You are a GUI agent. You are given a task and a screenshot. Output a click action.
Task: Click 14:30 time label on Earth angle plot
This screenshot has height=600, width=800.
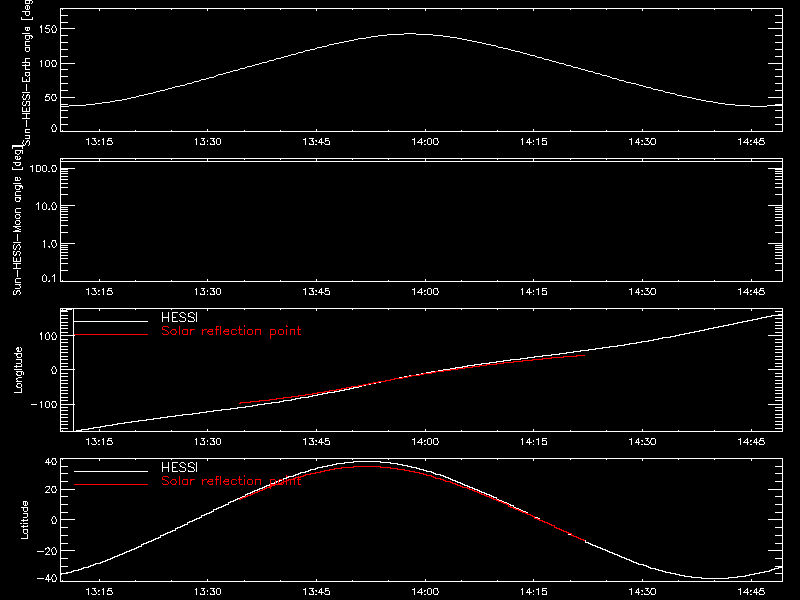(x=642, y=141)
